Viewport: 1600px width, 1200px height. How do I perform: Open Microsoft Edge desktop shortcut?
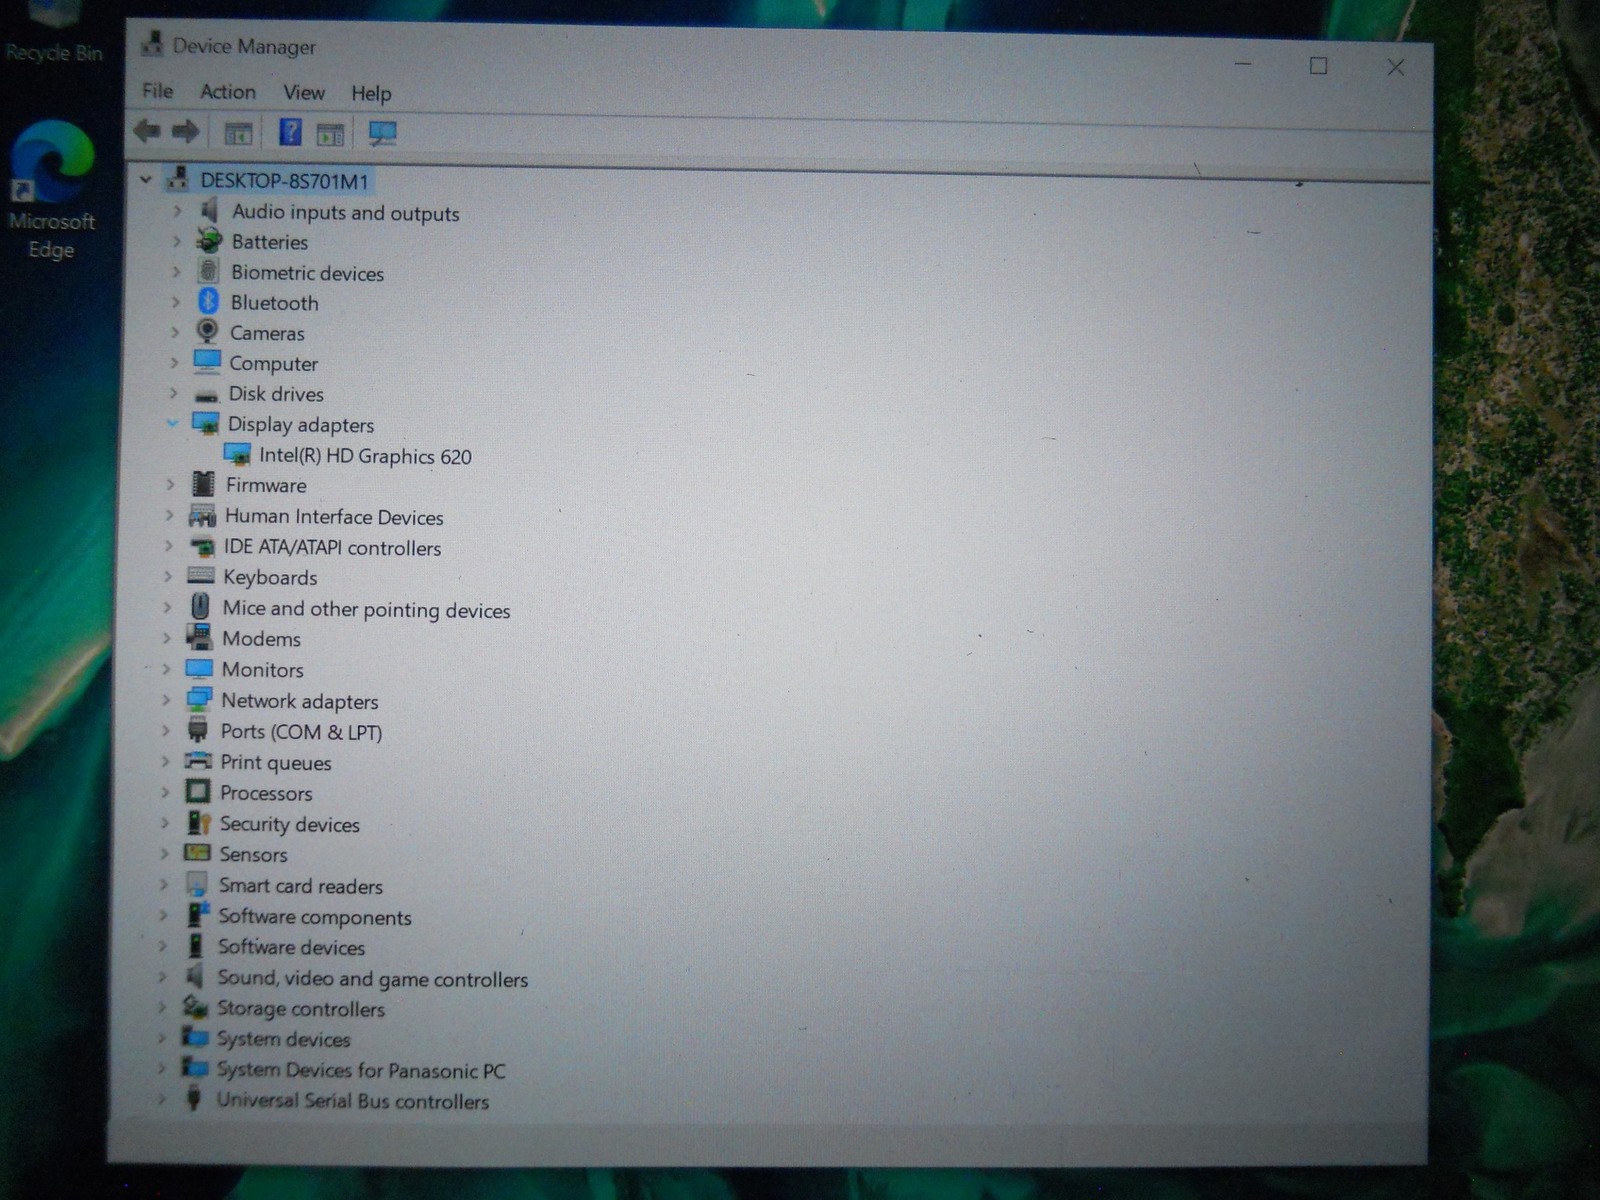point(51,190)
